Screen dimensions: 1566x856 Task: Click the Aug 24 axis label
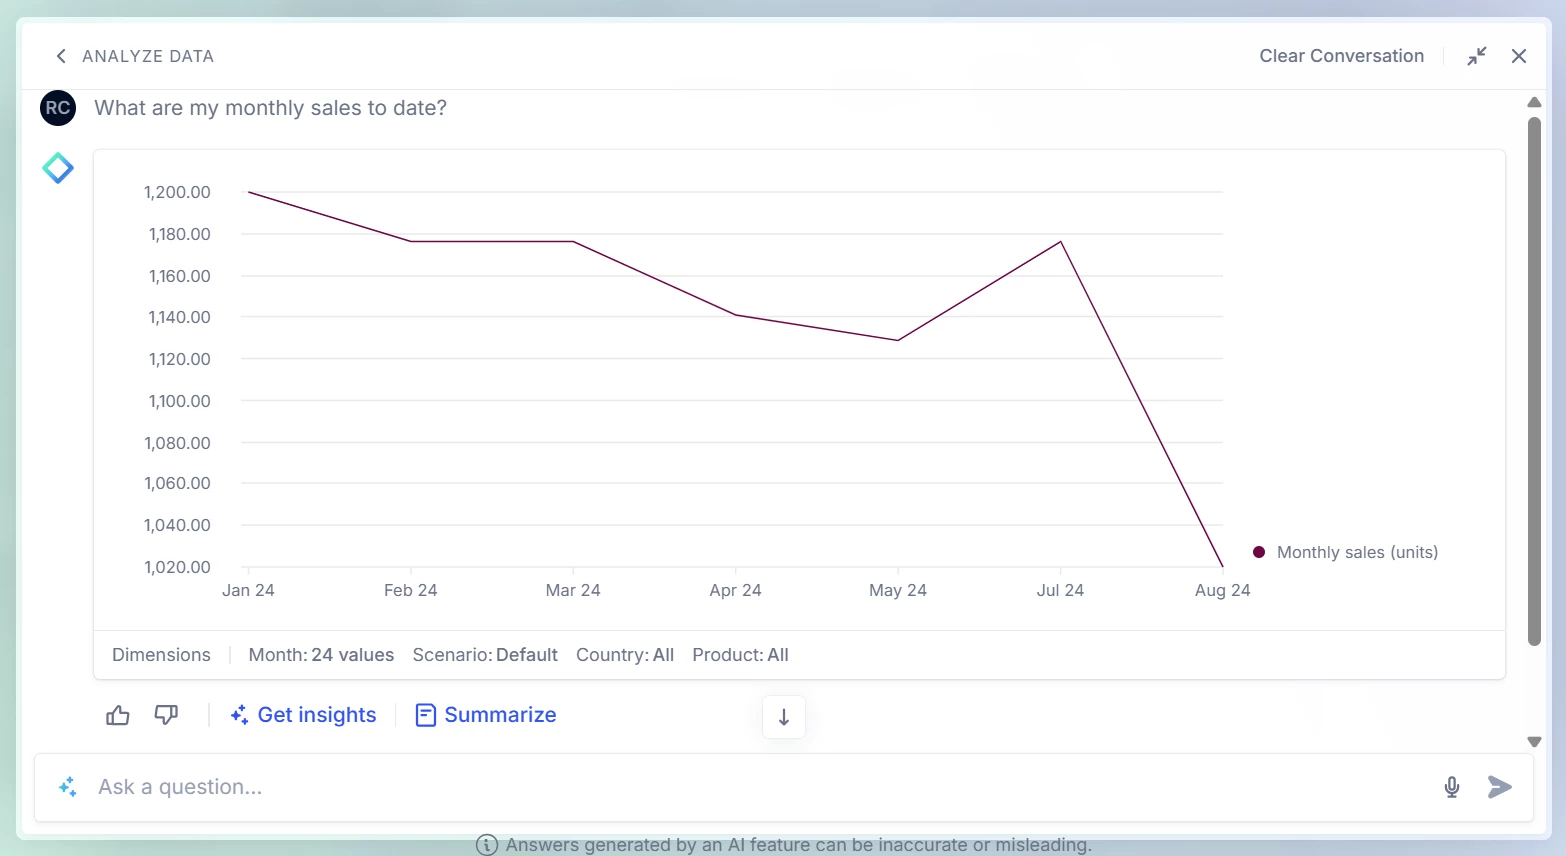[1222, 590]
